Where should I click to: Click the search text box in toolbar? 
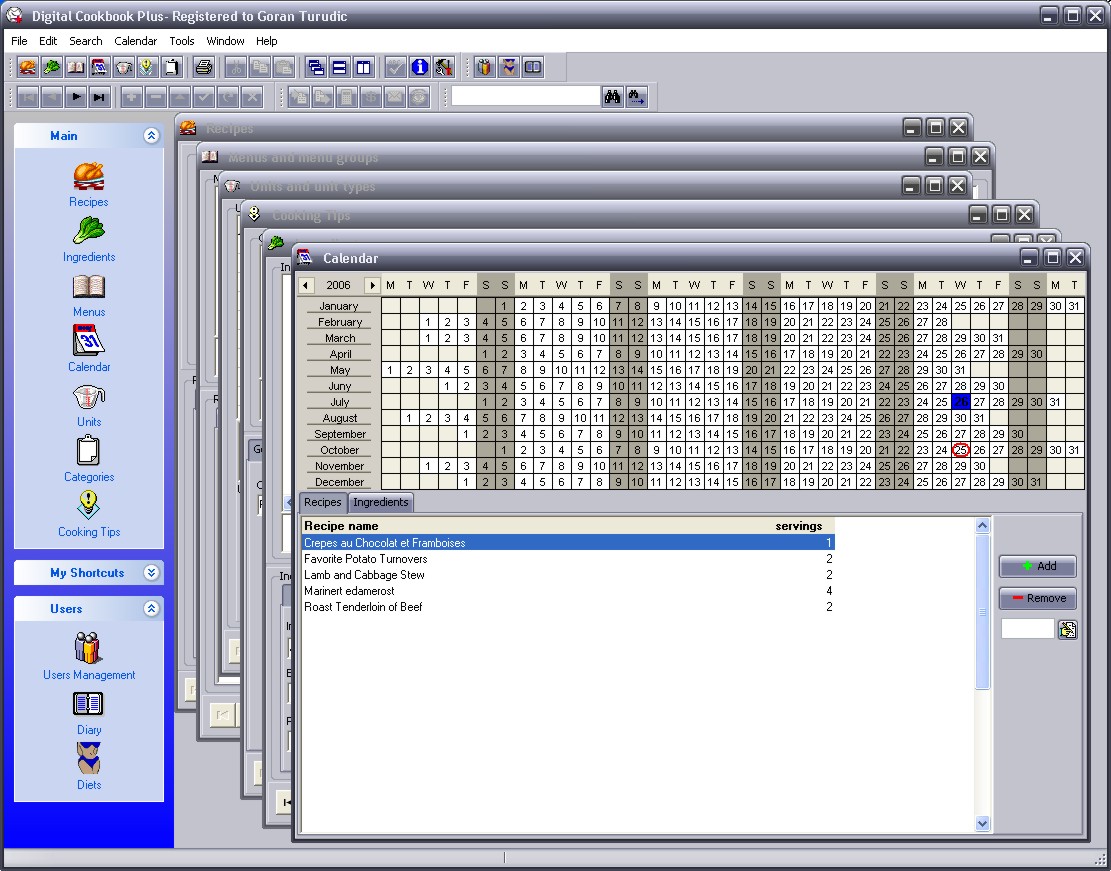coord(526,96)
